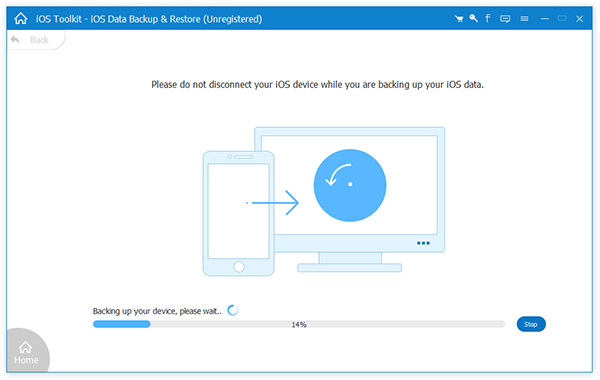Open the hamburger menu icon
Viewport: 600px width, 380px height.
[x=525, y=18]
